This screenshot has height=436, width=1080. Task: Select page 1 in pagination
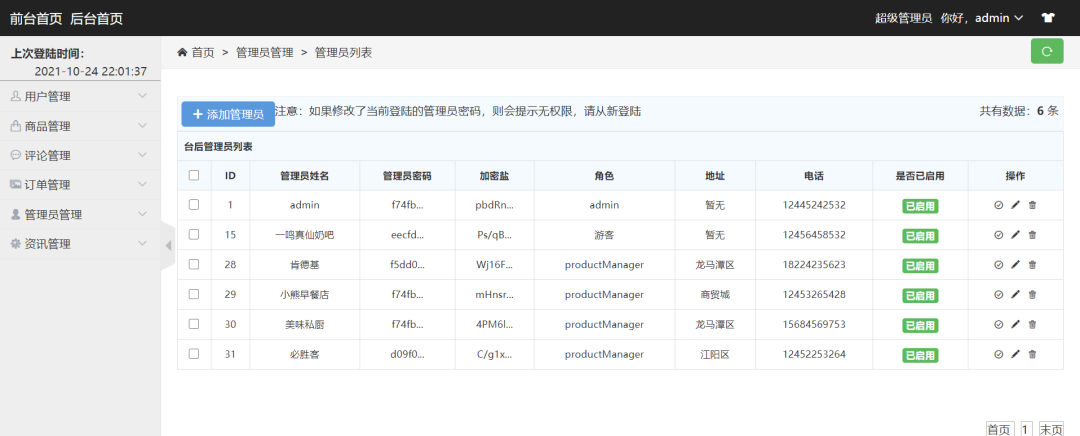point(1026,429)
